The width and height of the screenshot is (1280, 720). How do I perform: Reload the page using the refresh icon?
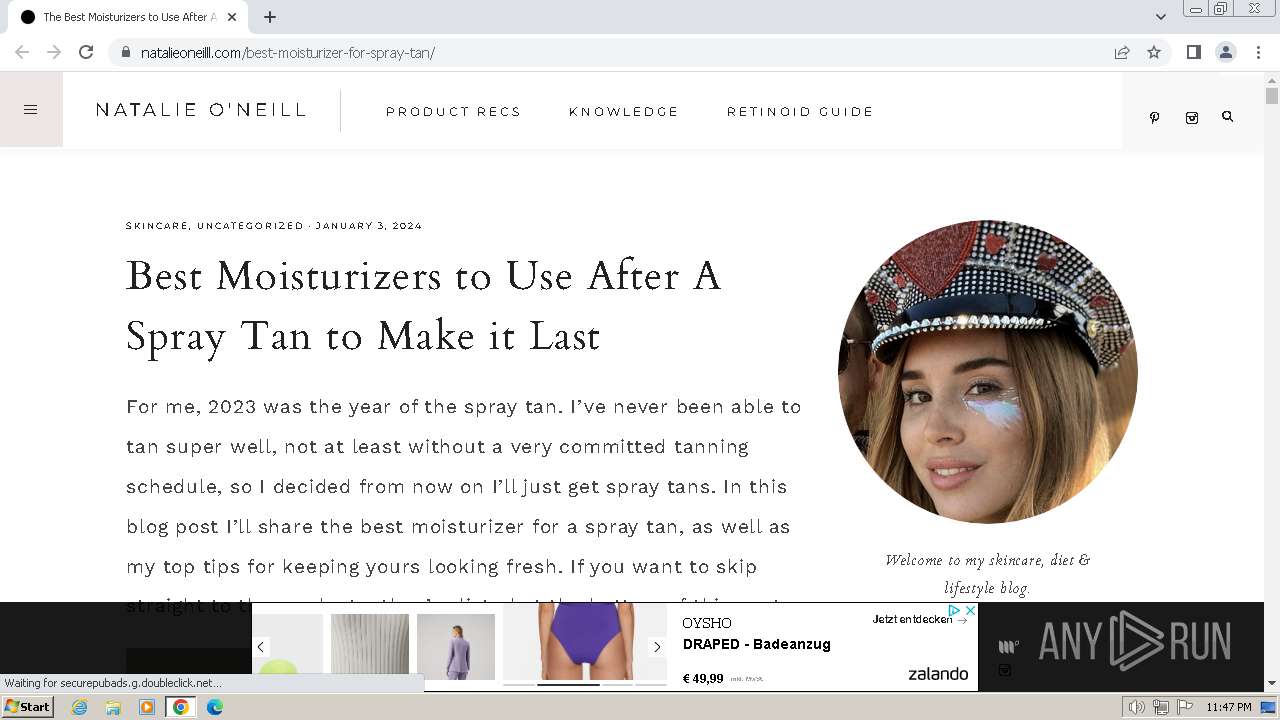click(86, 52)
